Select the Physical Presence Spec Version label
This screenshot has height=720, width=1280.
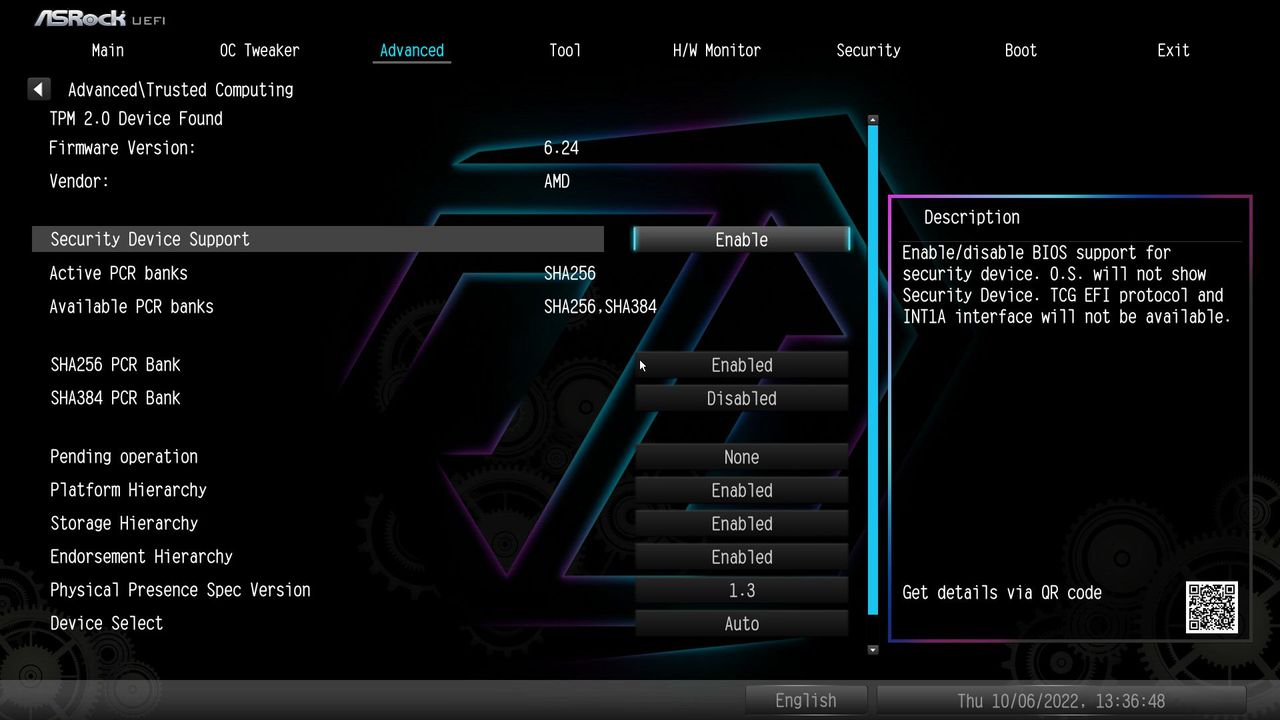coord(180,590)
